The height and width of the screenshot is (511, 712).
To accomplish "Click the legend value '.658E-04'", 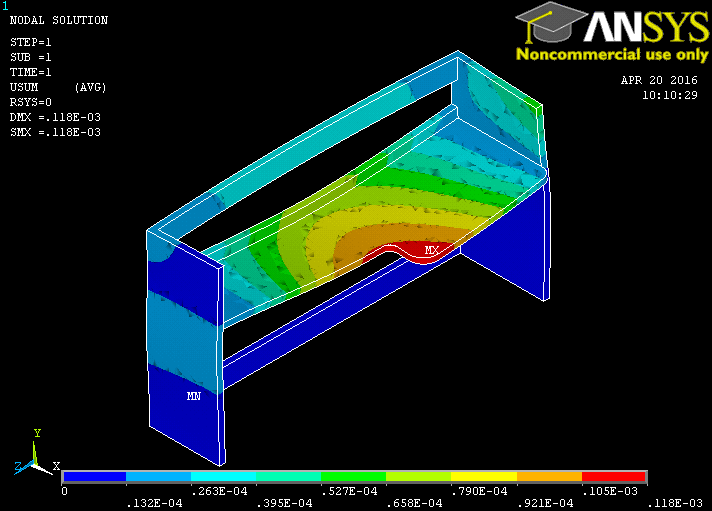I will [414, 503].
